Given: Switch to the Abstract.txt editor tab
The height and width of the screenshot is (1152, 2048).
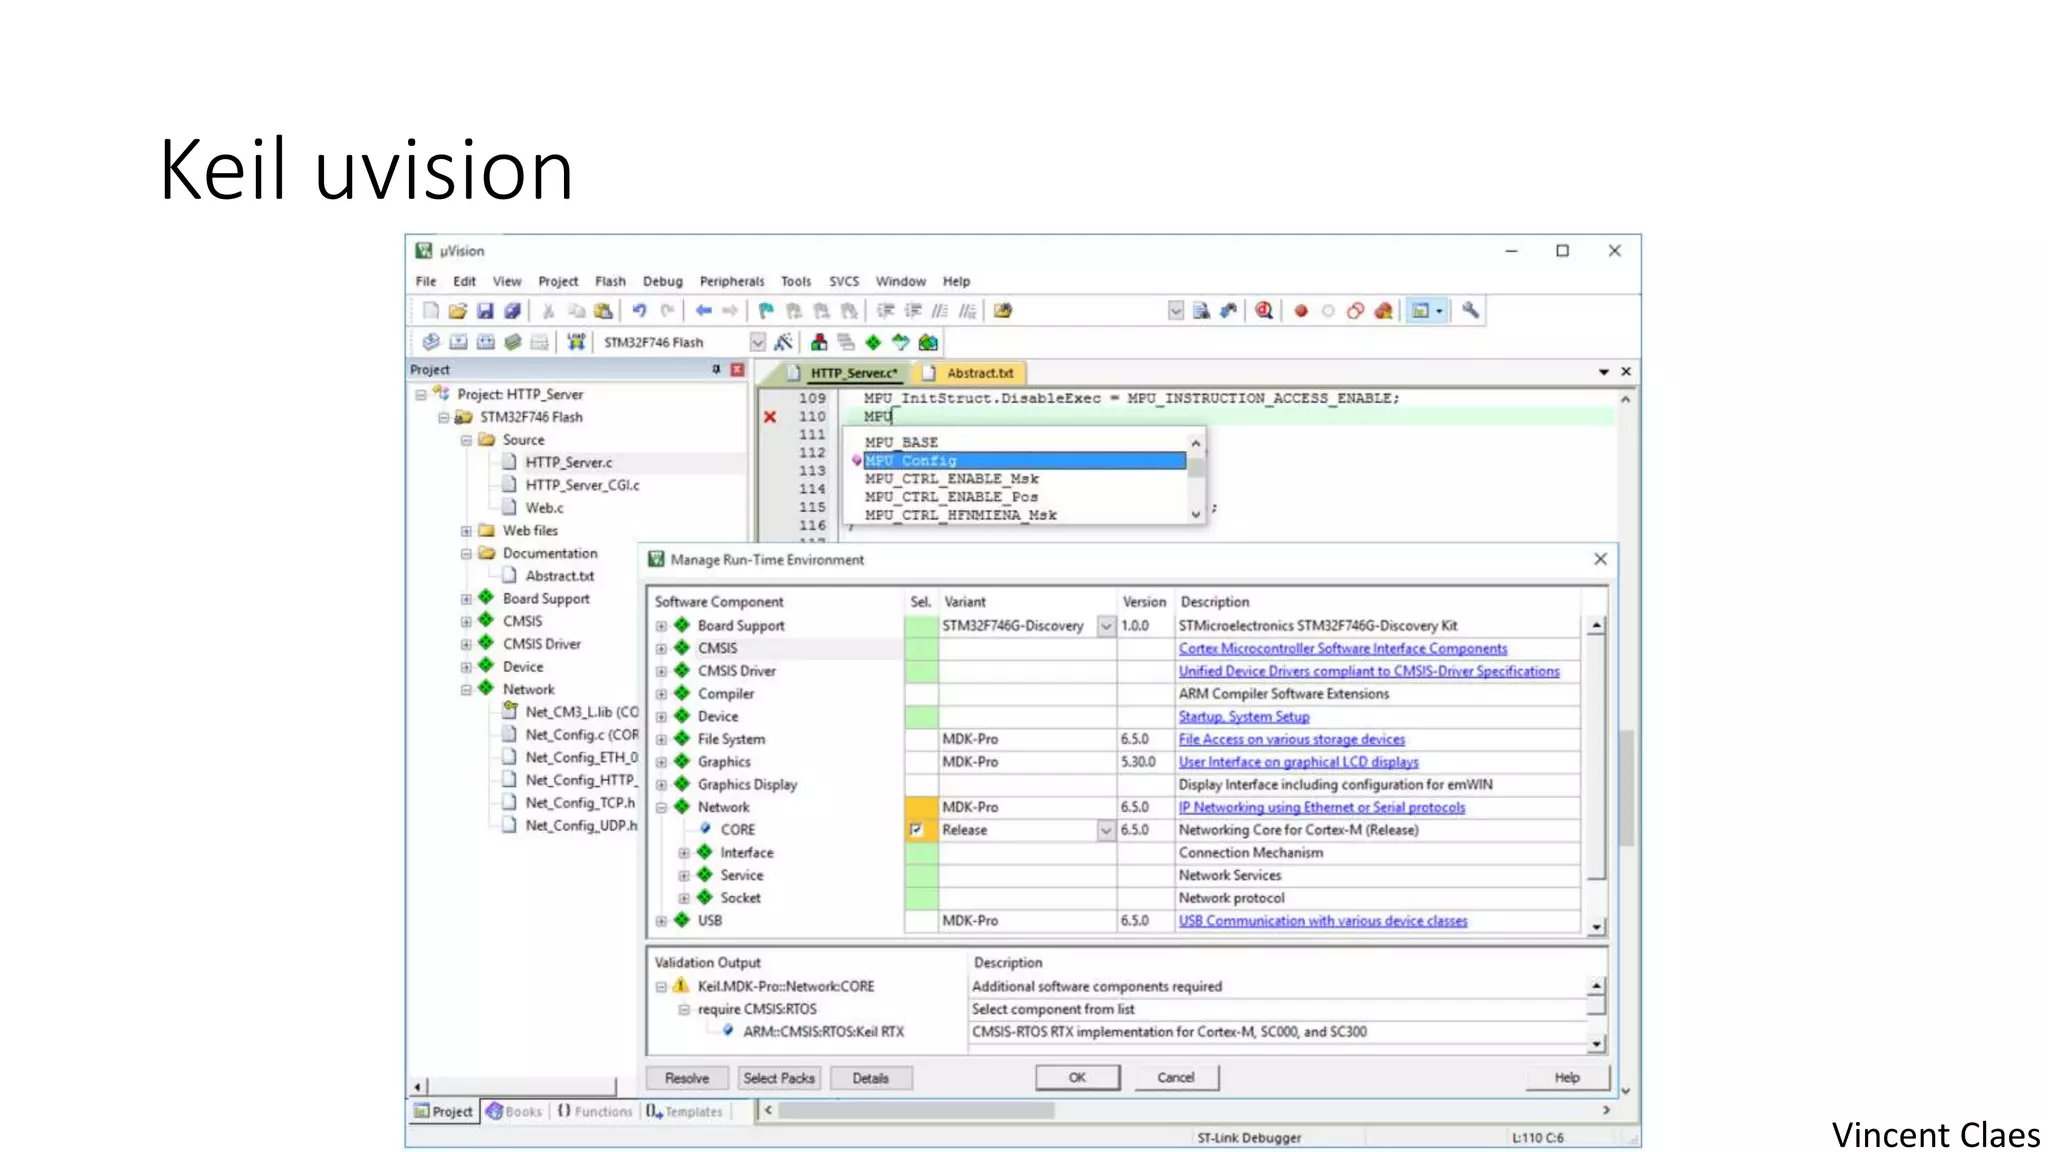Looking at the screenshot, I should coord(978,373).
